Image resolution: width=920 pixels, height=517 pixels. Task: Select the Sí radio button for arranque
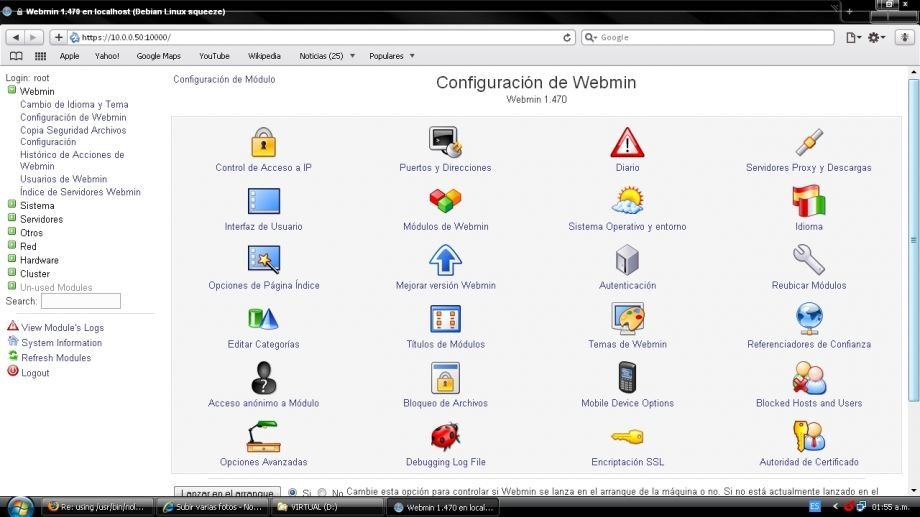pyautogui.click(x=292, y=493)
